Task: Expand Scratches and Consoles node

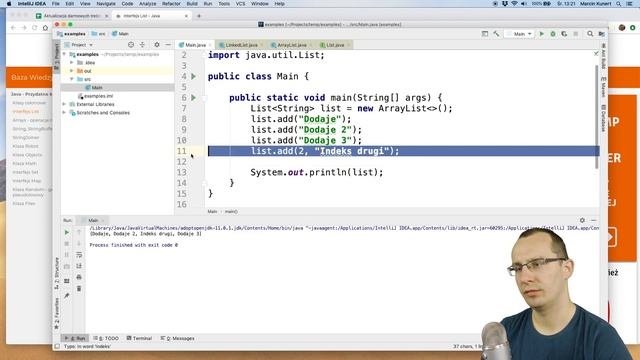Action: [x=64, y=113]
